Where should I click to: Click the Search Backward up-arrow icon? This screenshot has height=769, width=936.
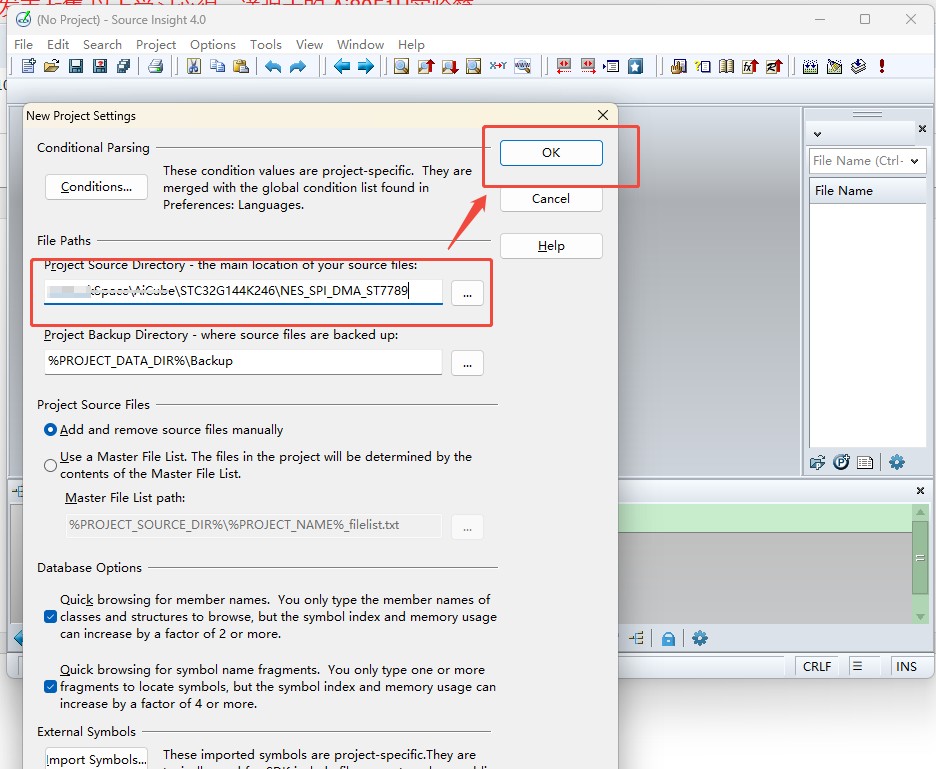(426, 66)
